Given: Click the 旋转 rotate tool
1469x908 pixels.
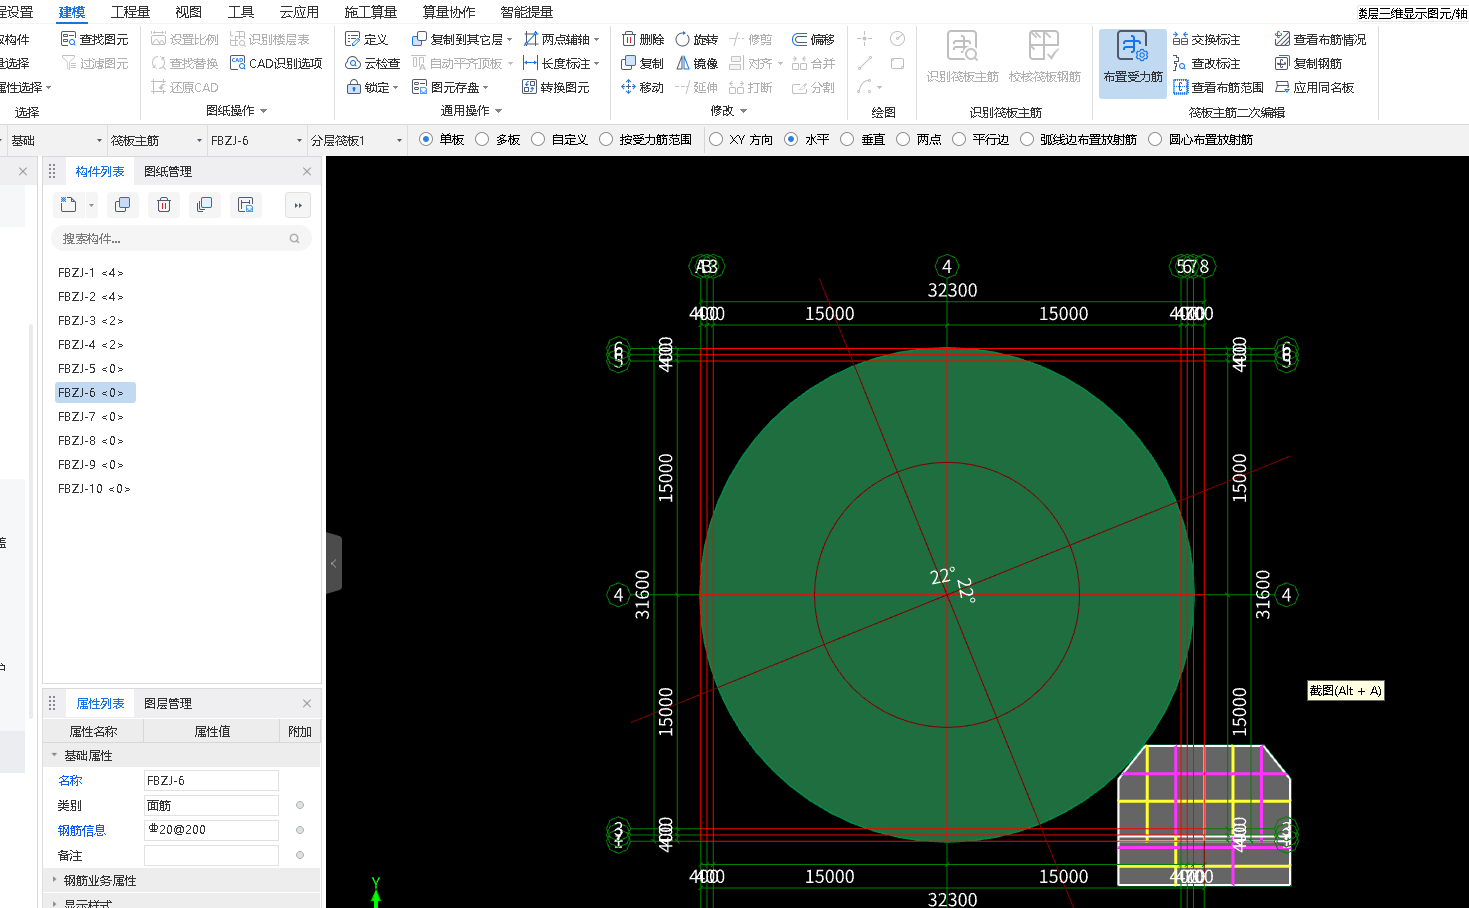Looking at the screenshot, I should click(697, 39).
